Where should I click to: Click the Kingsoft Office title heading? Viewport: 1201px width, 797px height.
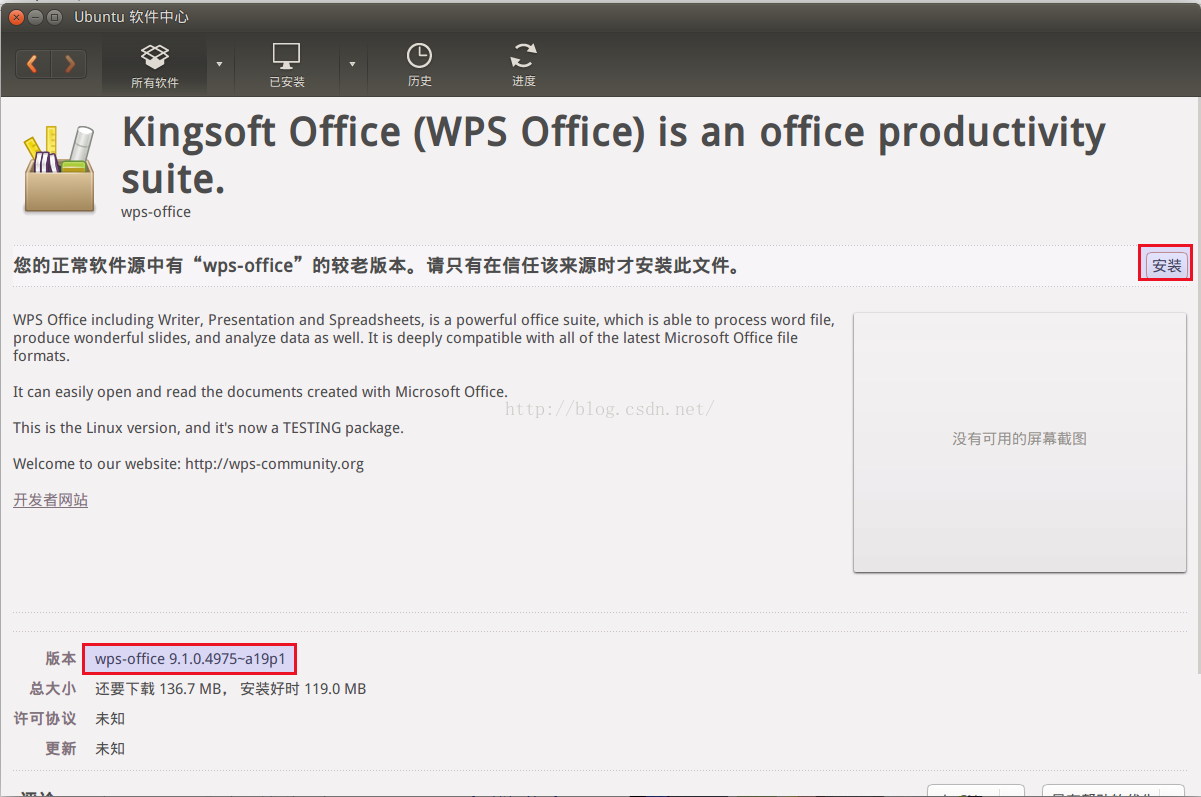(613, 155)
